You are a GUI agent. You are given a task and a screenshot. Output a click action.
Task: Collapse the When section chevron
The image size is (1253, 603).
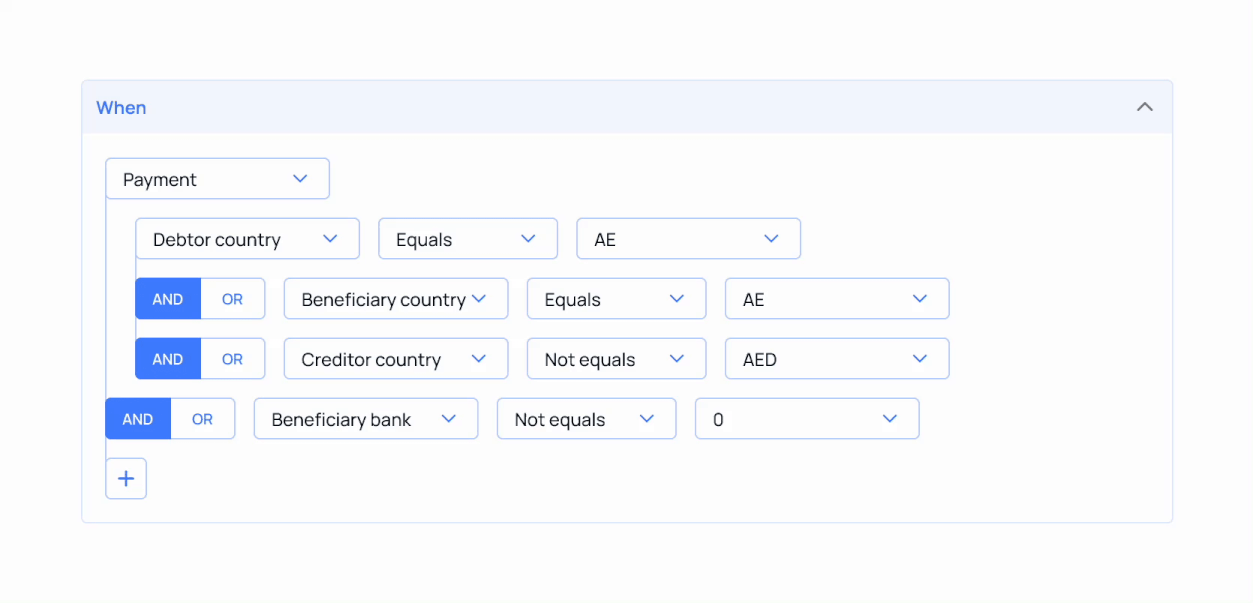point(1145,107)
